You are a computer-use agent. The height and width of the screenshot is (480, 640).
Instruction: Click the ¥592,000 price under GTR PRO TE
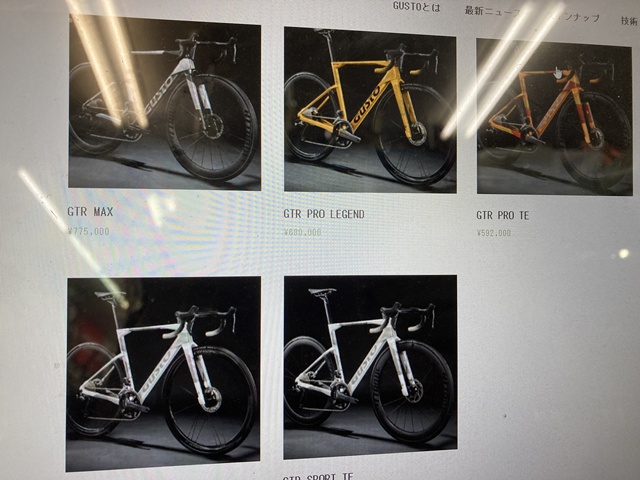[x=493, y=233]
